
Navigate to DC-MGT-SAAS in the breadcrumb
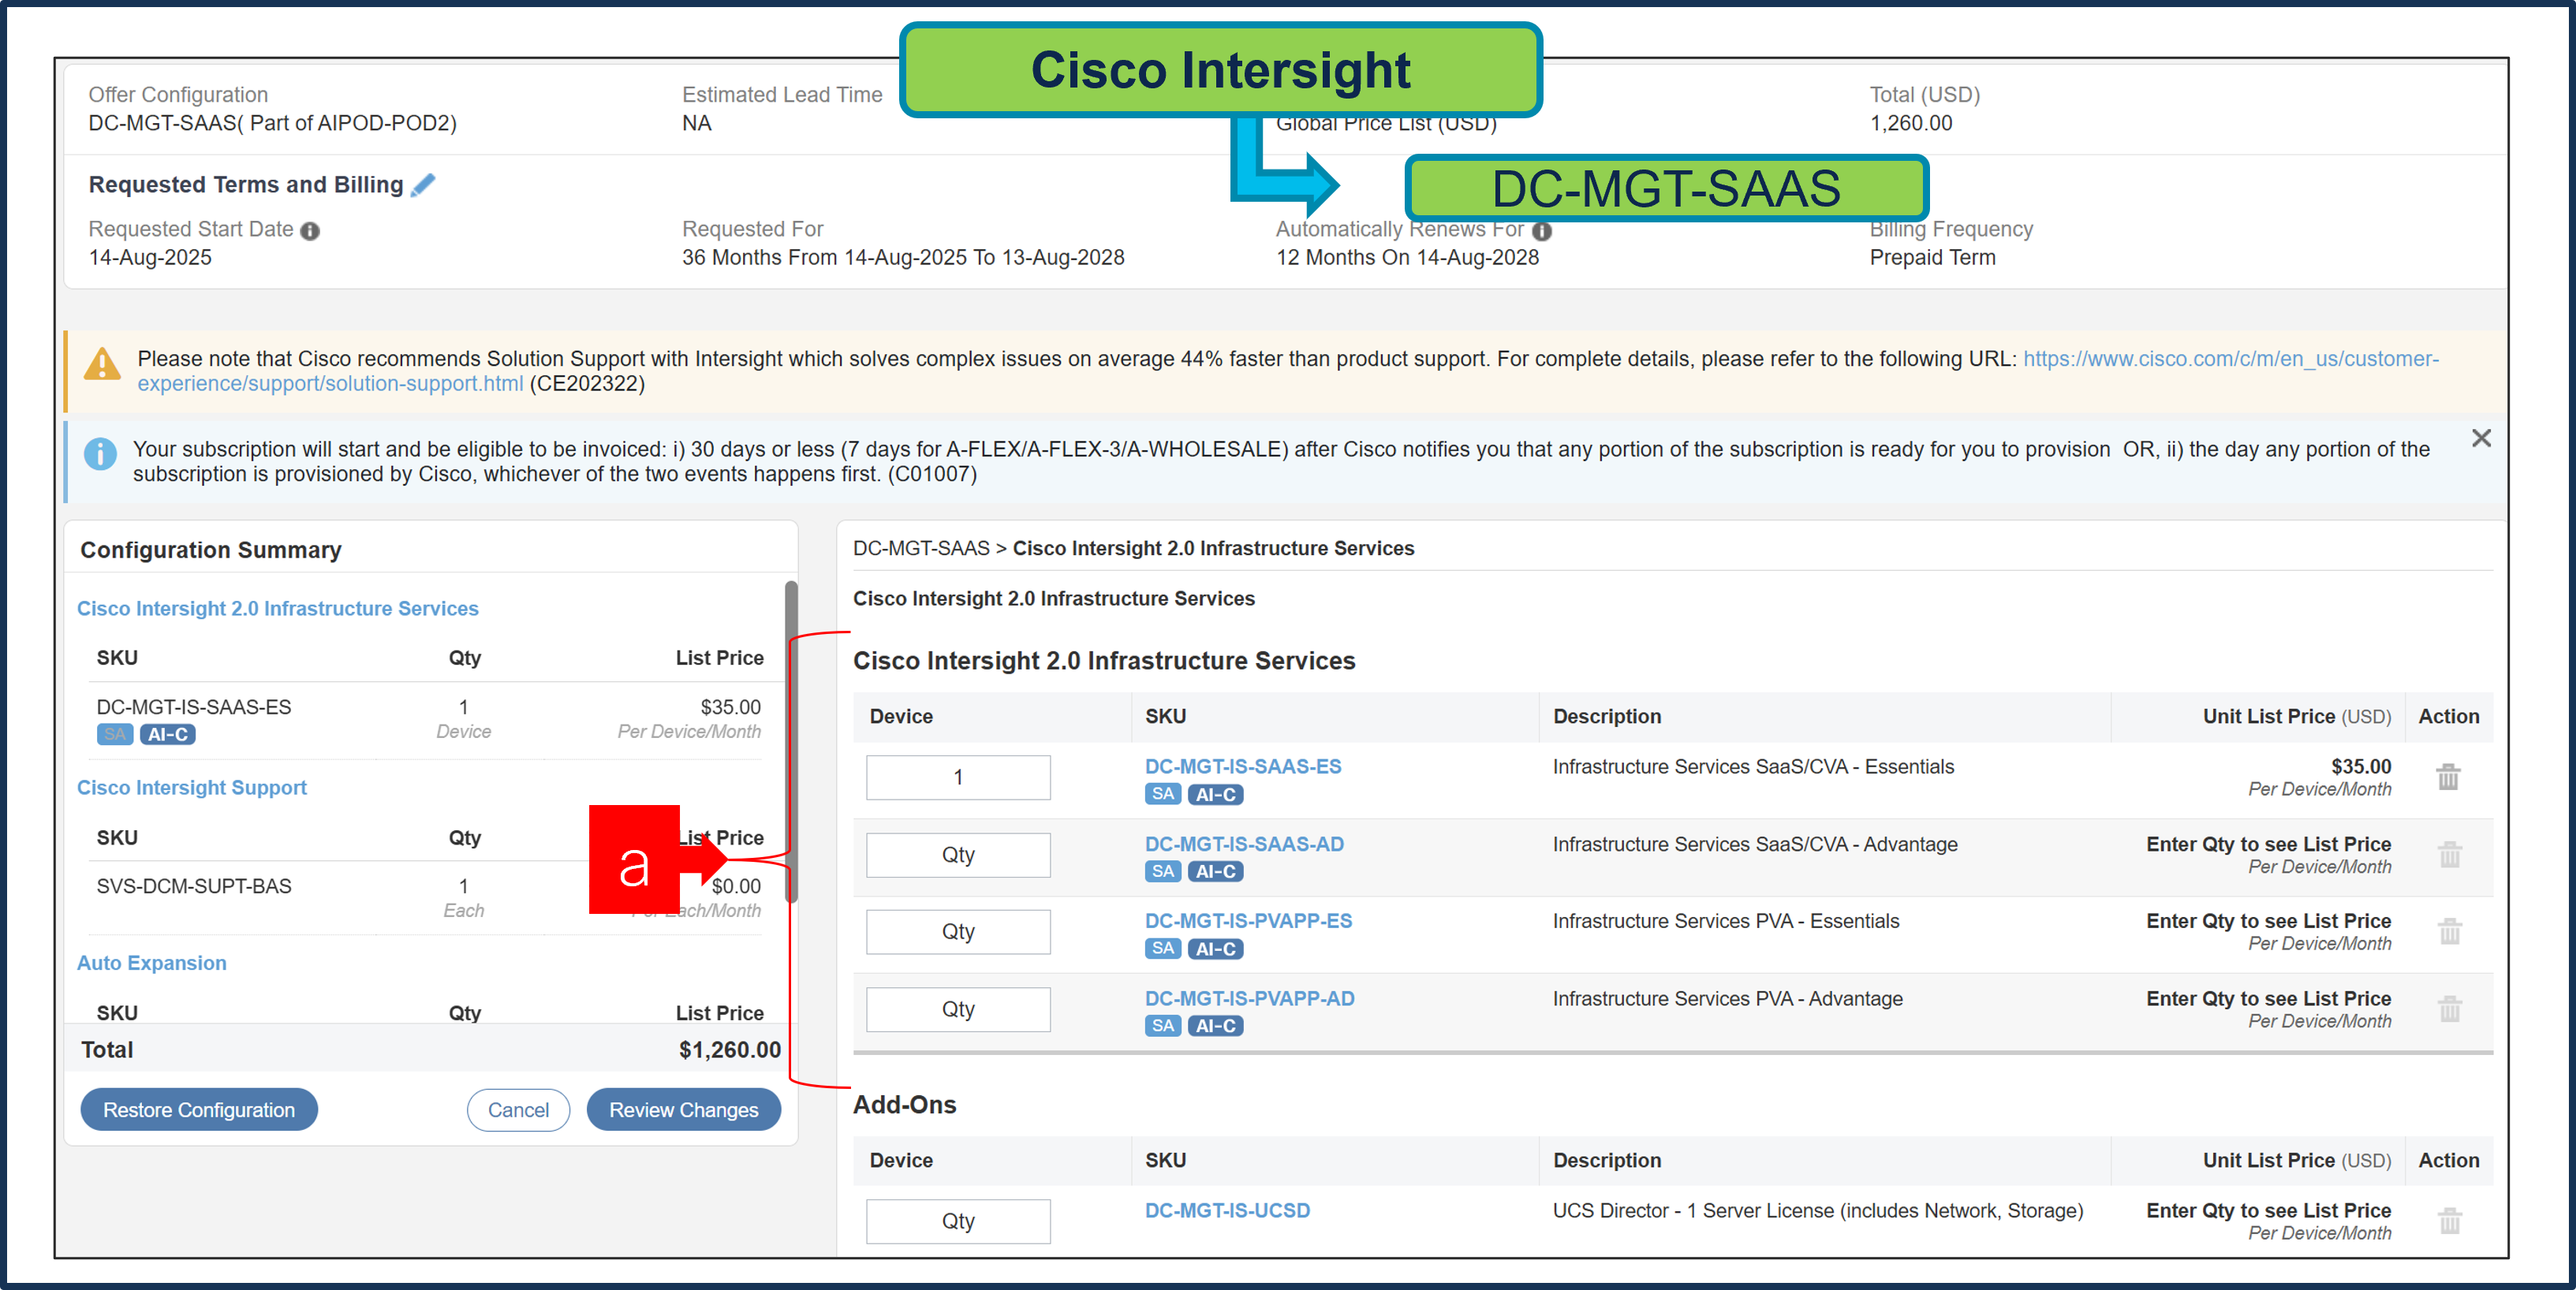(921, 548)
